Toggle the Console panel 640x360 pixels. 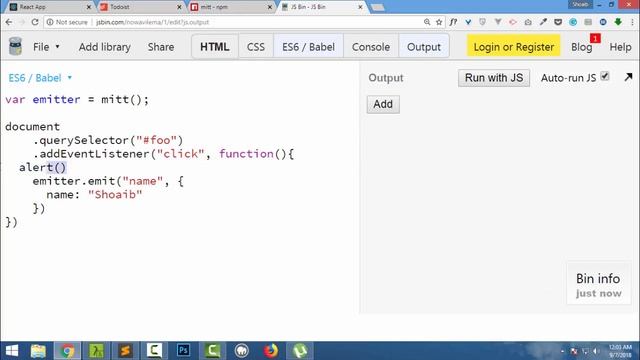click(x=371, y=47)
